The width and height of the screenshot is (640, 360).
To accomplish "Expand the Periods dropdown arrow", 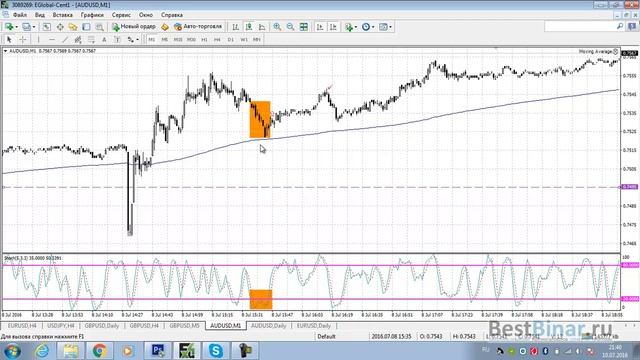I will coord(373,27).
